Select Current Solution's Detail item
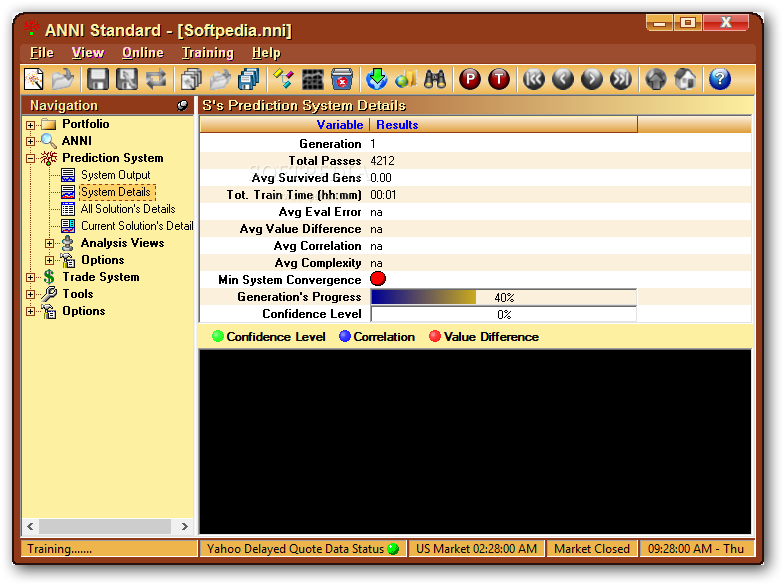 coord(137,226)
